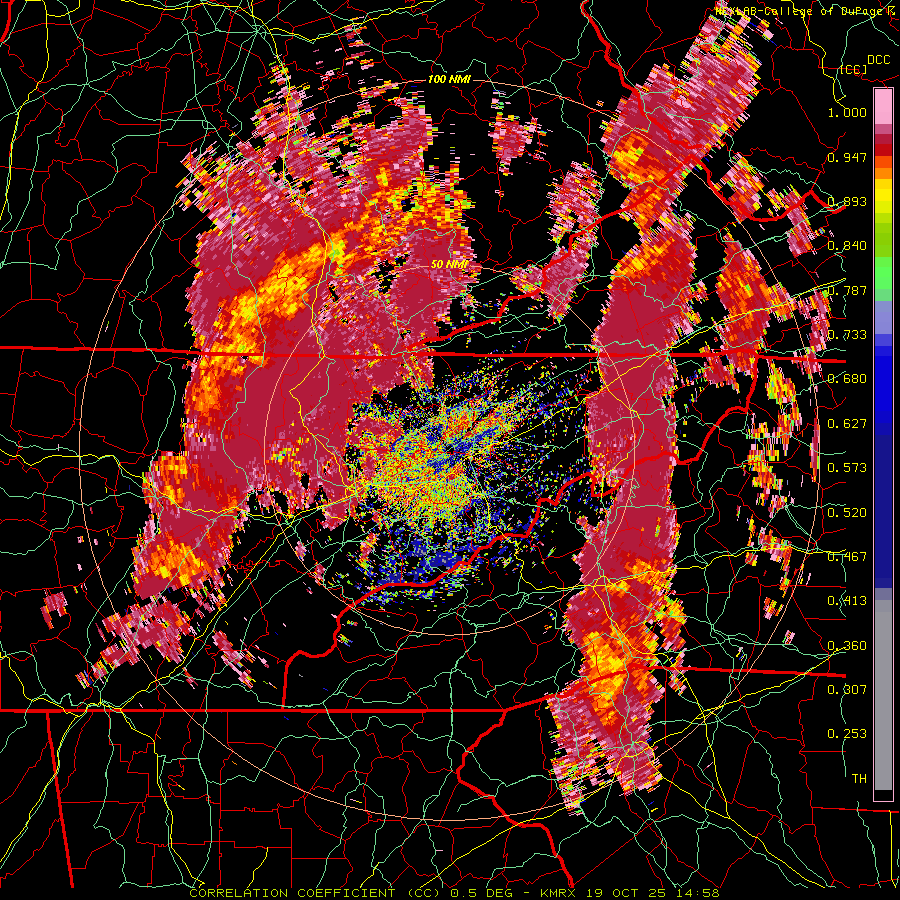The image size is (900, 900).
Task: Click the 0.947 scale value
Action: click(x=847, y=157)
